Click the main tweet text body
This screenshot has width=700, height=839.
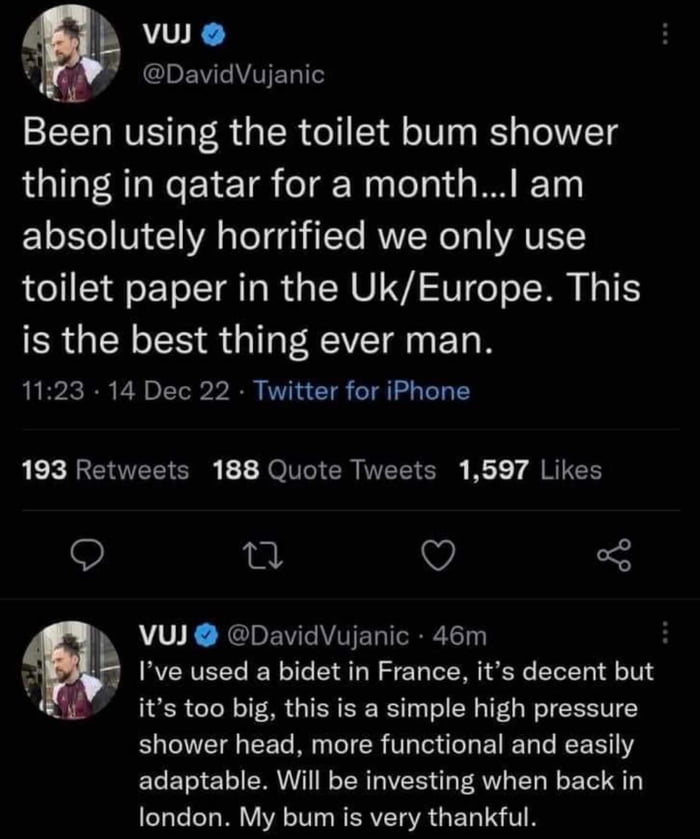coord(330,233)
